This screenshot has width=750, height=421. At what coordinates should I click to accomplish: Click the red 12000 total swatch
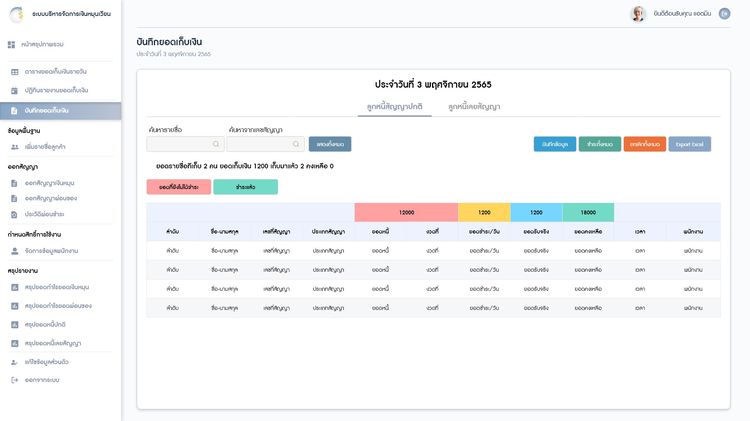(x=406, y=212)
